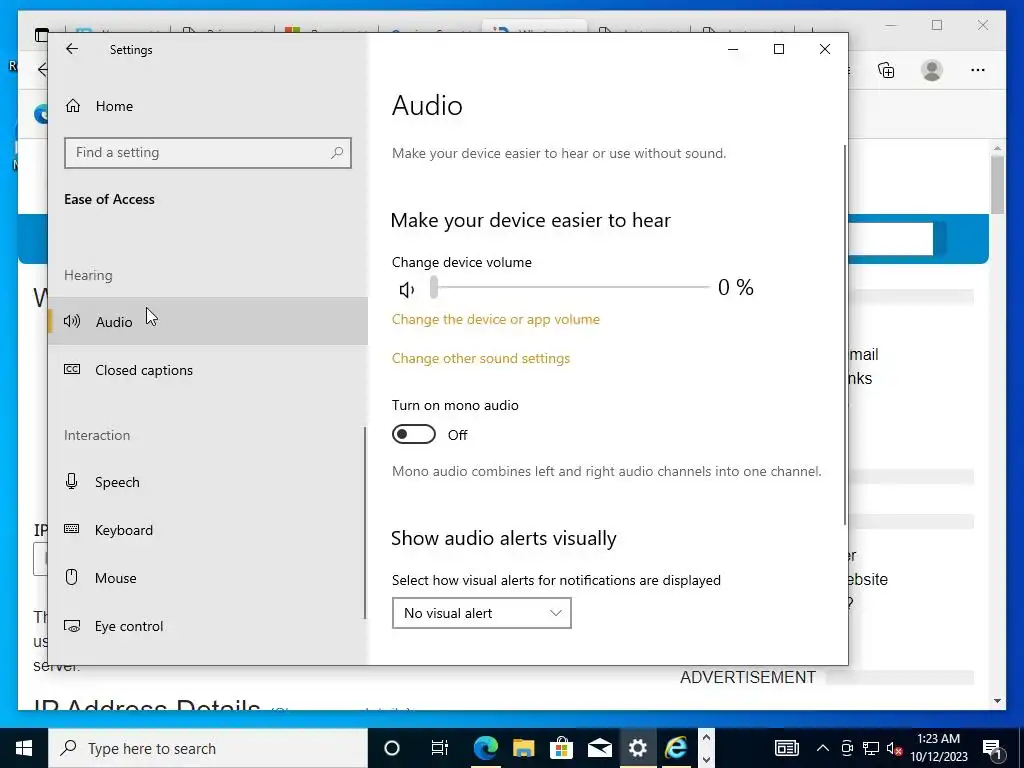
Task: Show hidden system tray icons
Action: pos(823,748)
